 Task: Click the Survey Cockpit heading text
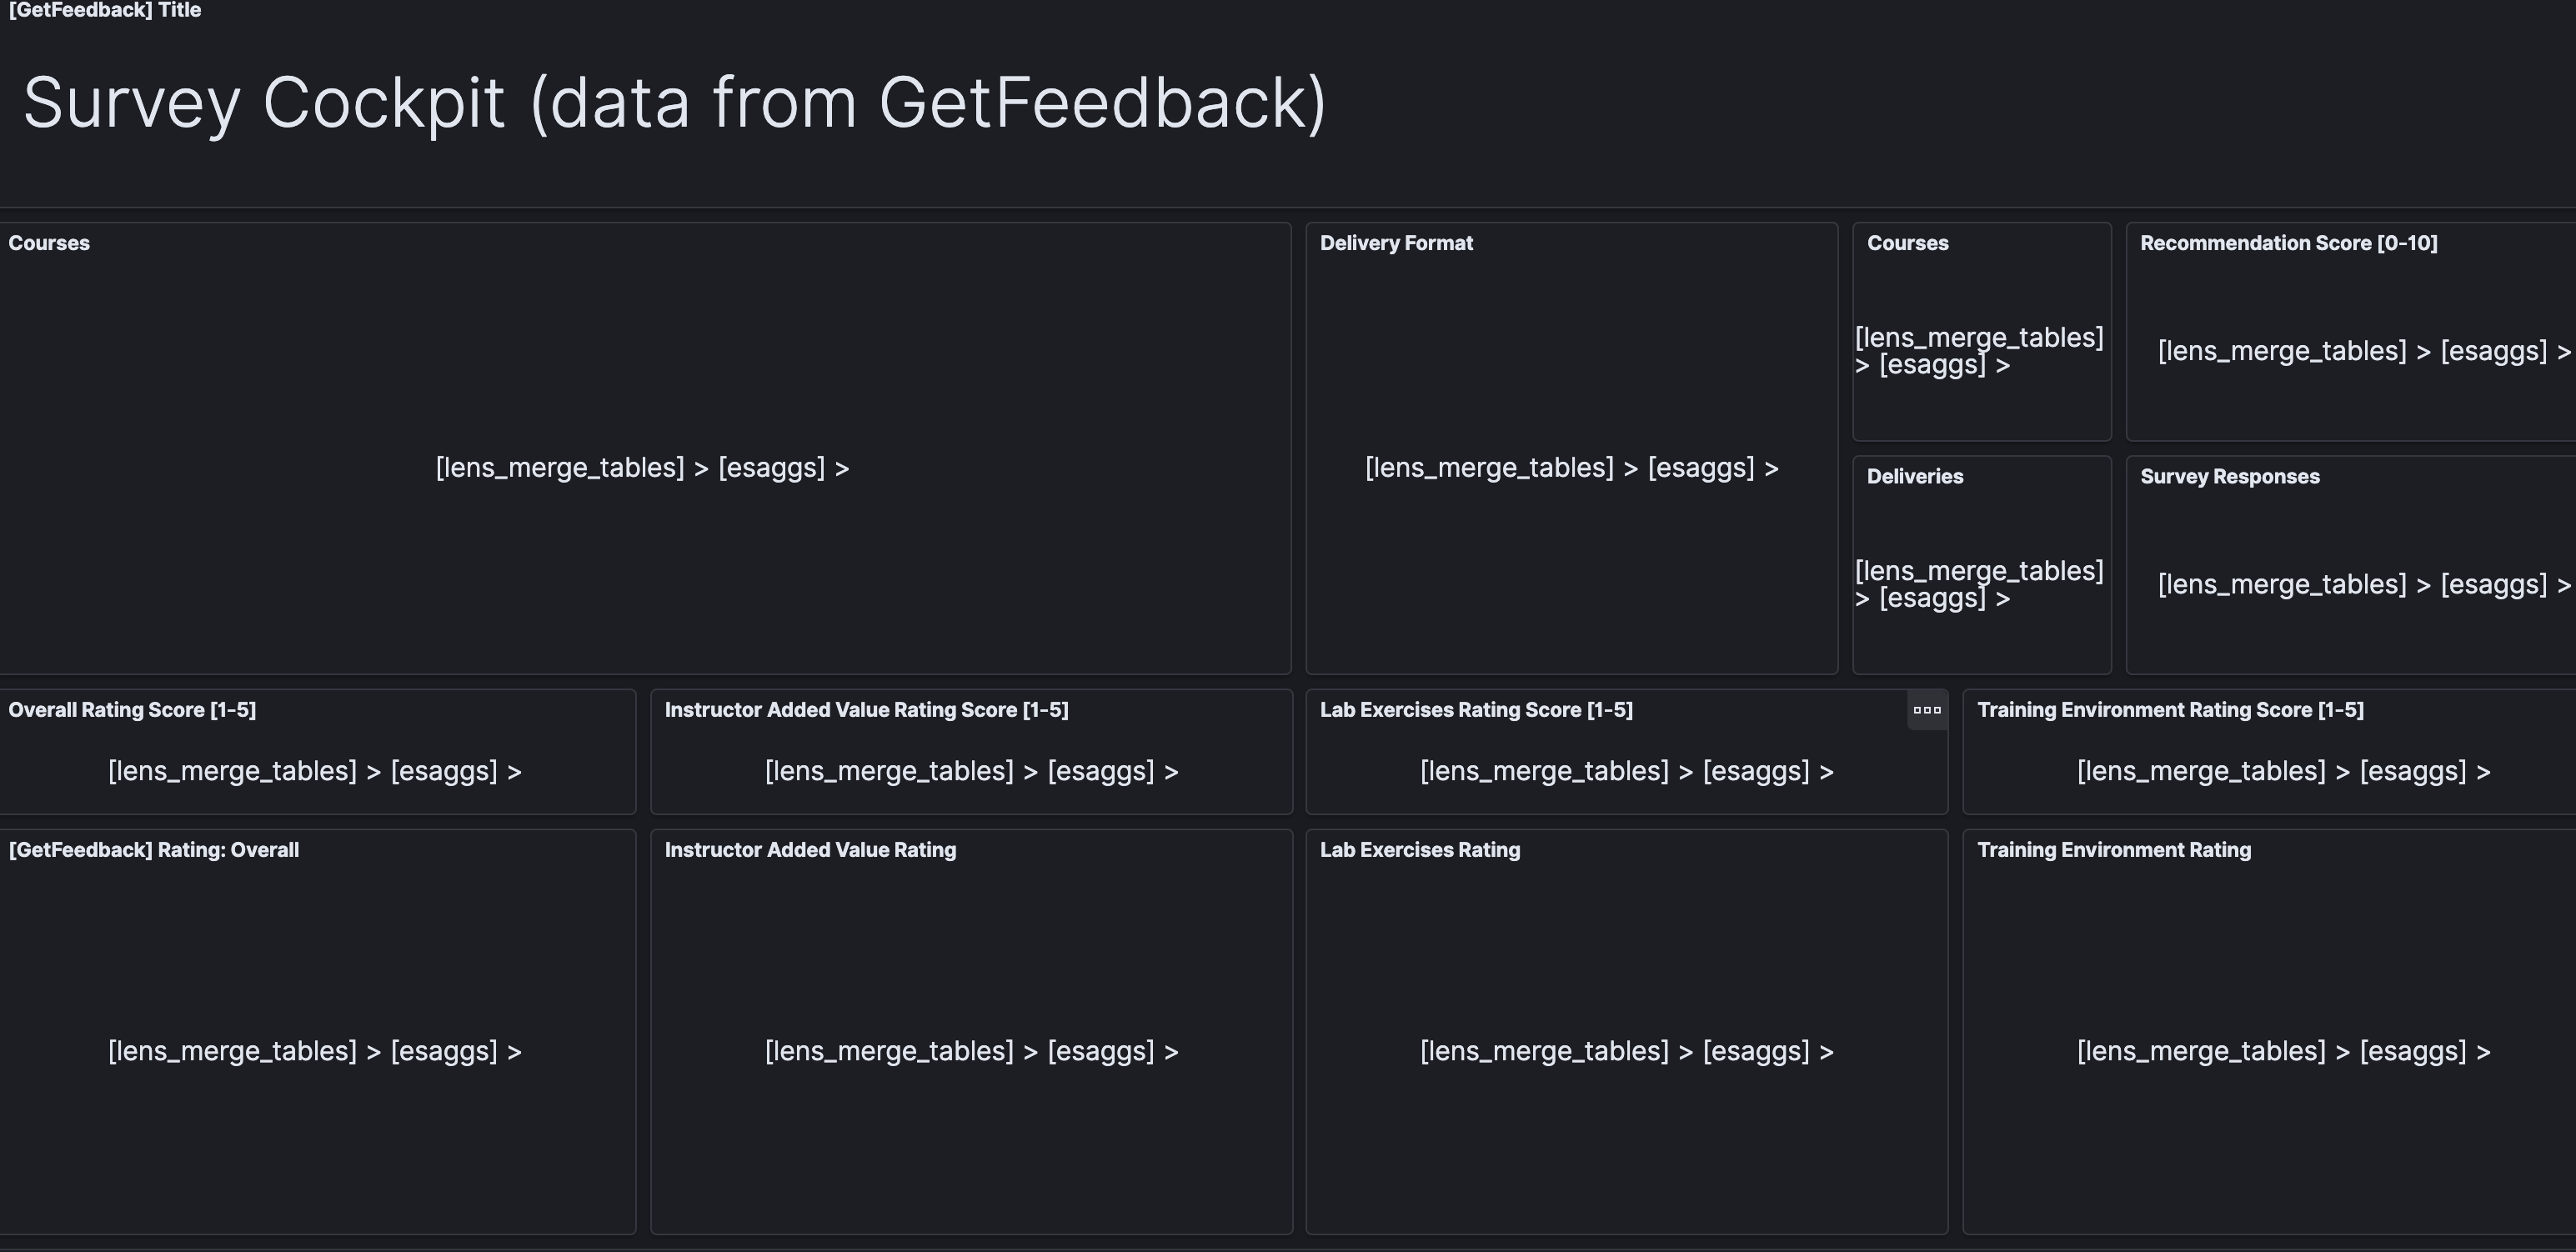(674, 103)
